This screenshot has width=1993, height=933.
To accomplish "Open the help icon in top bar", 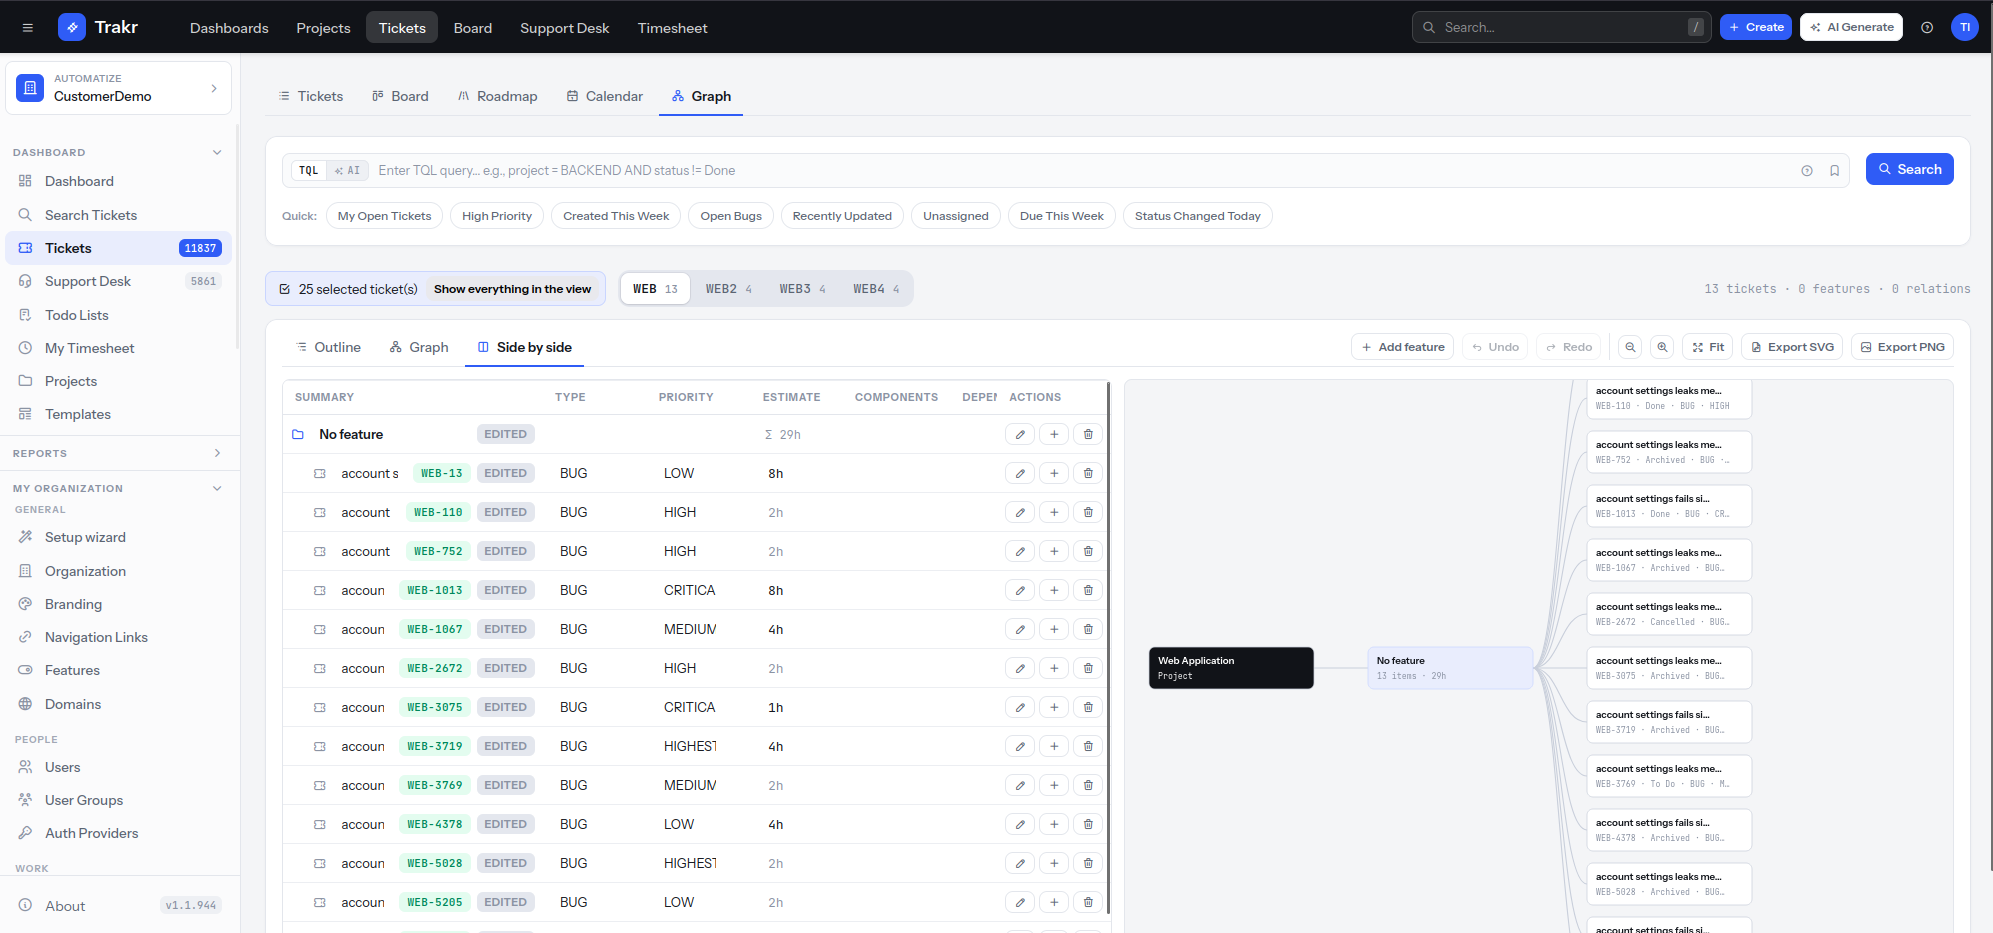I will pos(1927,27).
